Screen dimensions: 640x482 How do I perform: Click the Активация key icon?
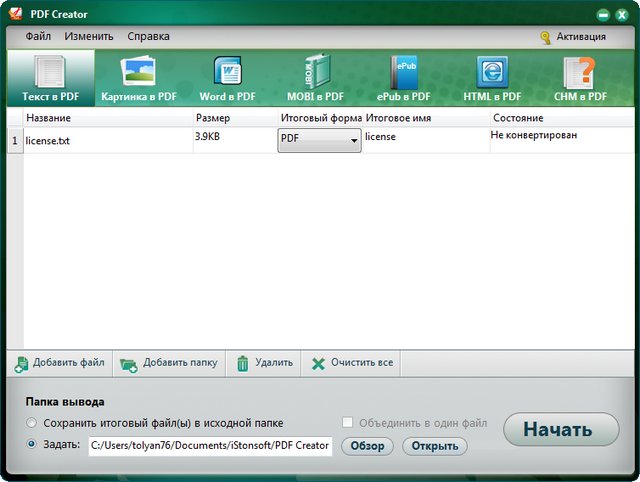tap(546, 37)
